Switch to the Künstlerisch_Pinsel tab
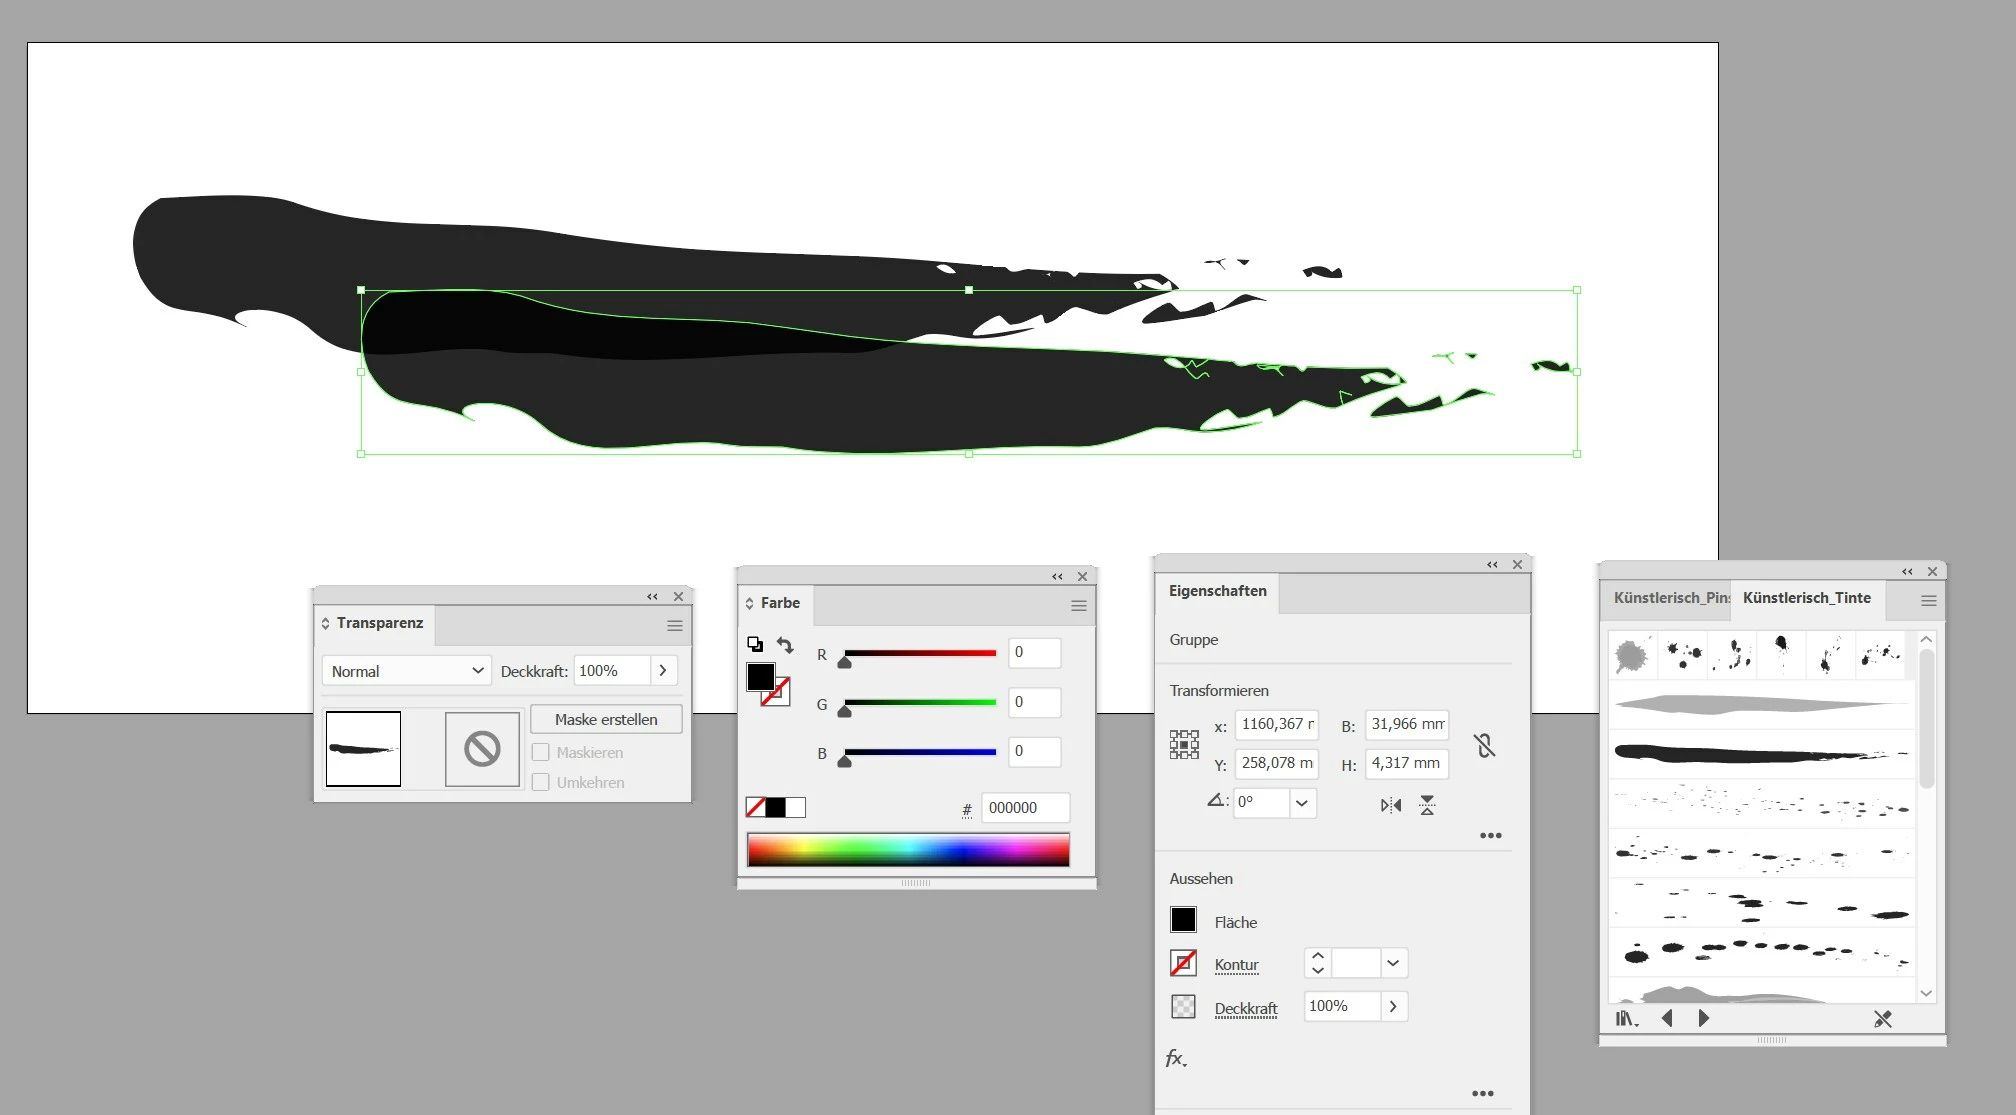Viewport: 2016px width, 1115px height. pos(1669,598)
